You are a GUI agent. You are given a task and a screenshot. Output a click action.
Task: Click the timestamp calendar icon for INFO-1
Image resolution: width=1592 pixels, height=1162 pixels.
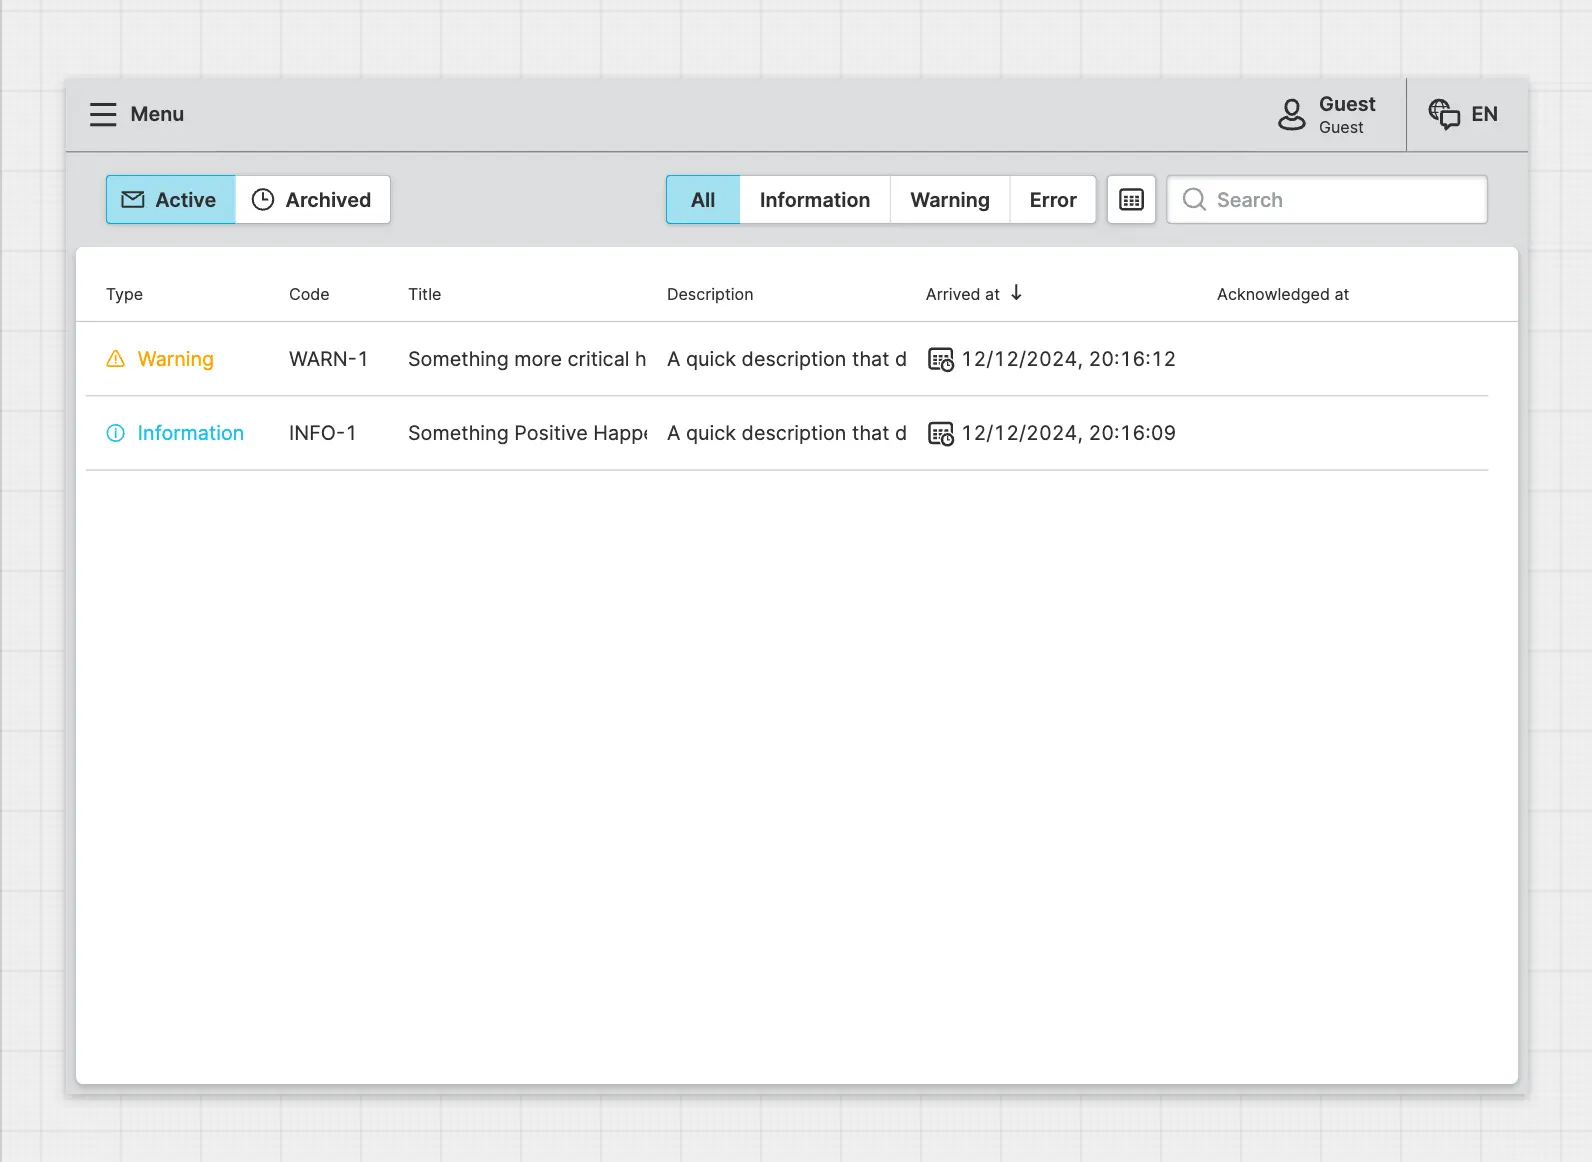click(940, 433)
